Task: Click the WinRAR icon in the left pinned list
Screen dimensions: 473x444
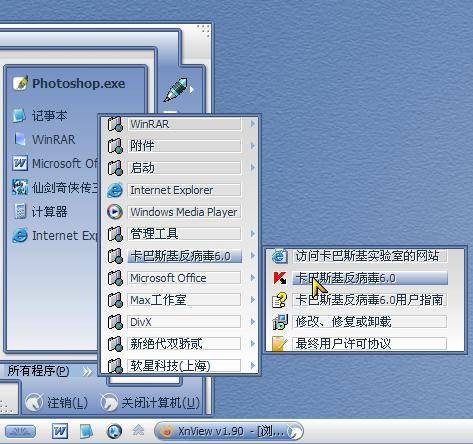Action: click(x=20, y=139)
